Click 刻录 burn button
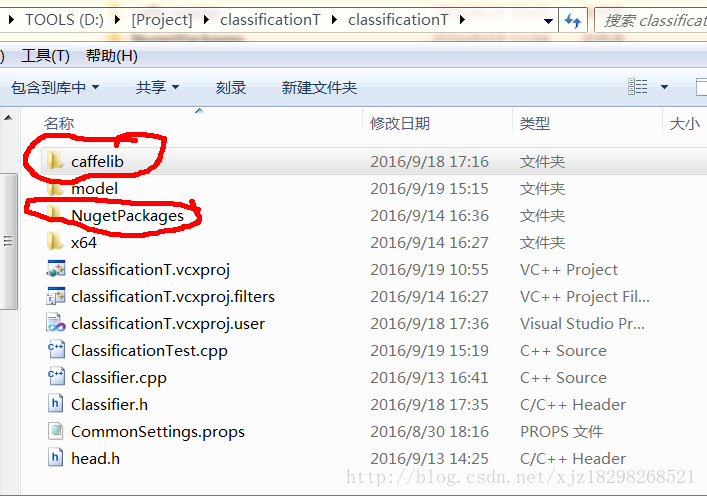Screen dimensions: 707x497 pyautogui.click(x=231, y=87)
